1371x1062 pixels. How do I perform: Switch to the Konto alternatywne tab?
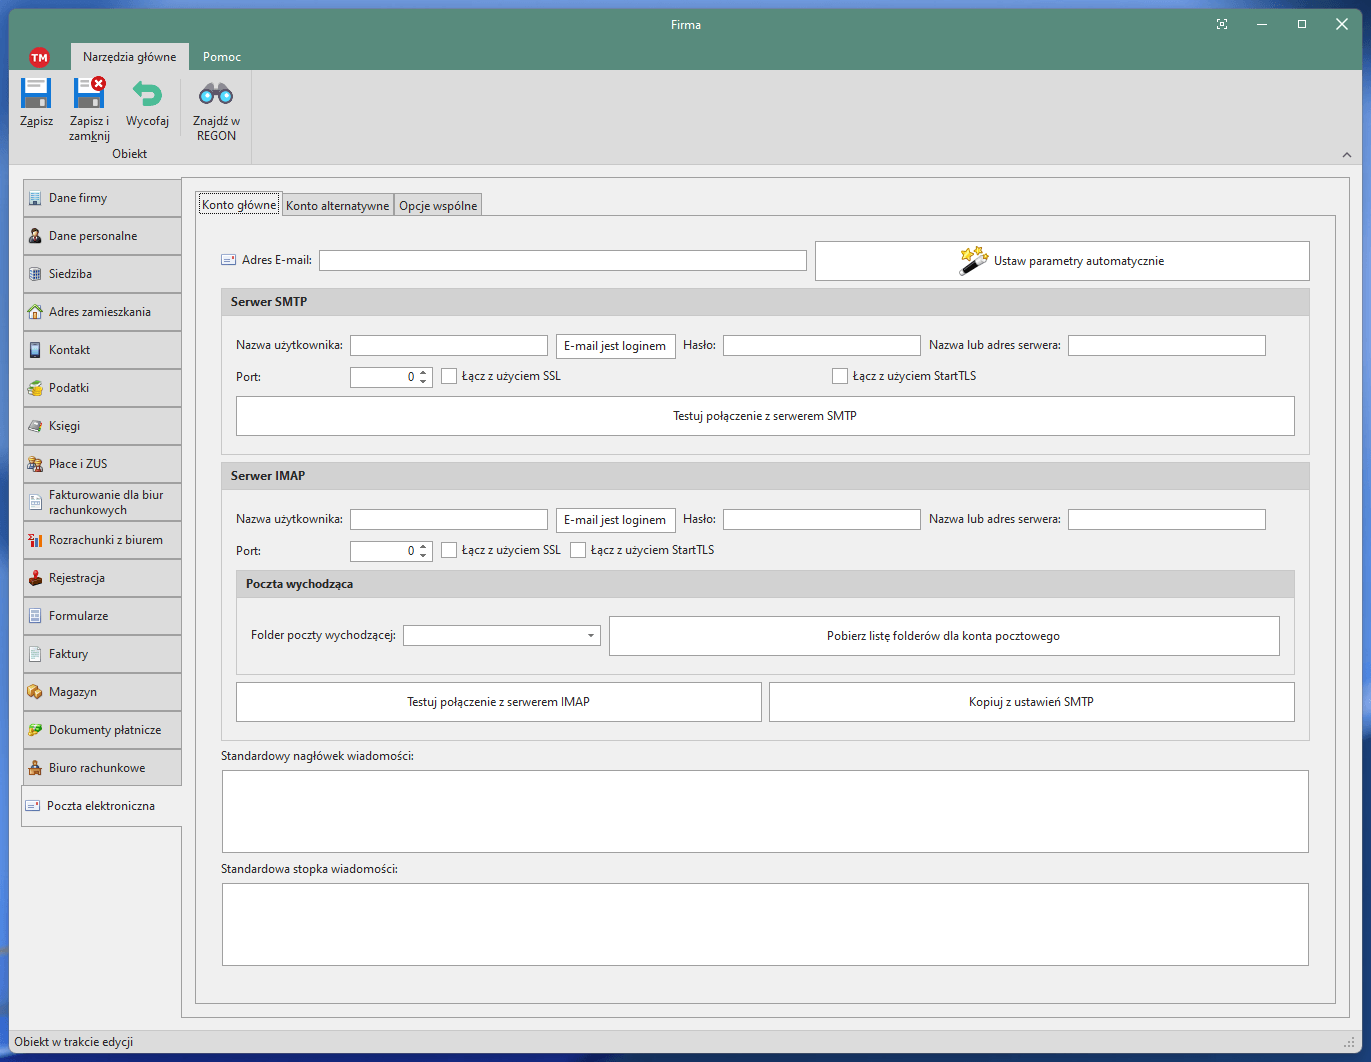click(337, 206)
